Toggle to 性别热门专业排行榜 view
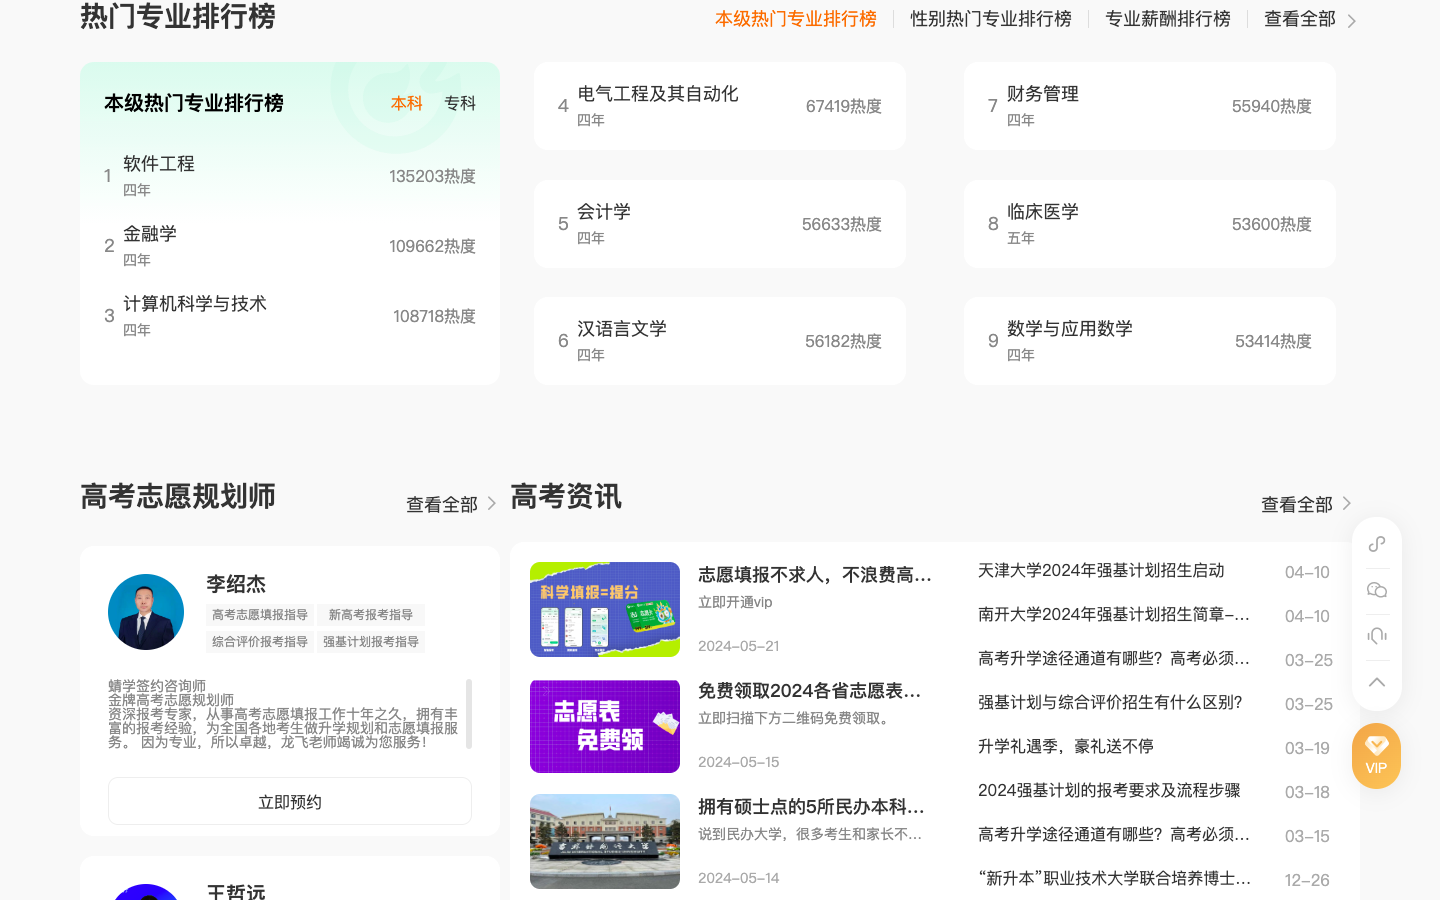 pyautogui.click(x=990, y=18)
